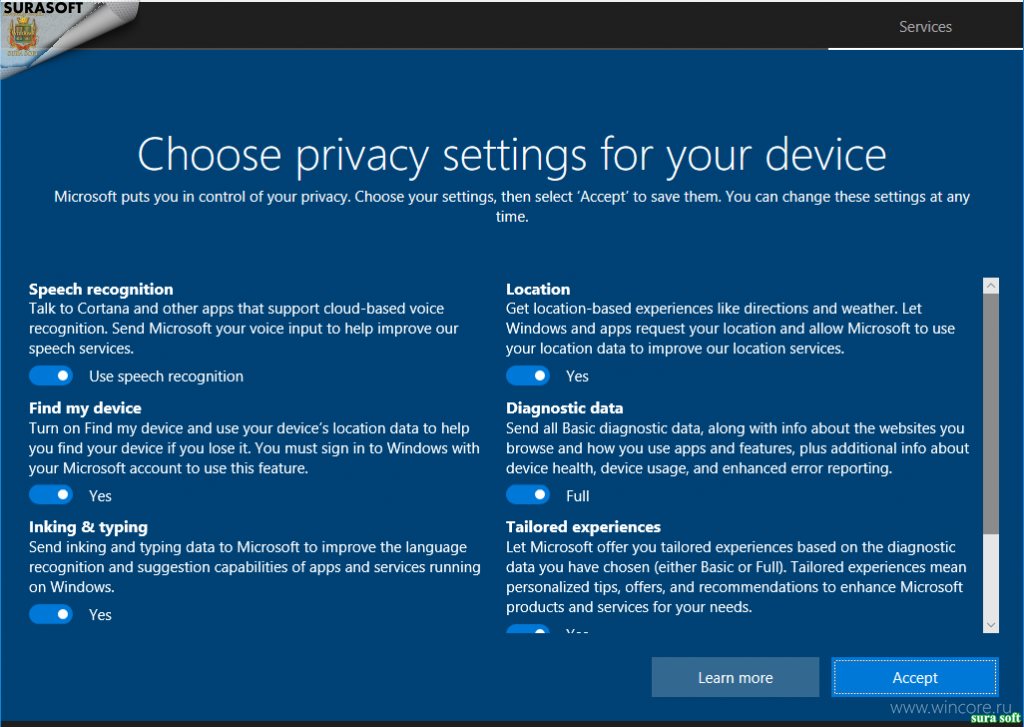Viewport: 1024px width, 727px height.
Task: Click the Learn more button
Action: click(735, 677)
